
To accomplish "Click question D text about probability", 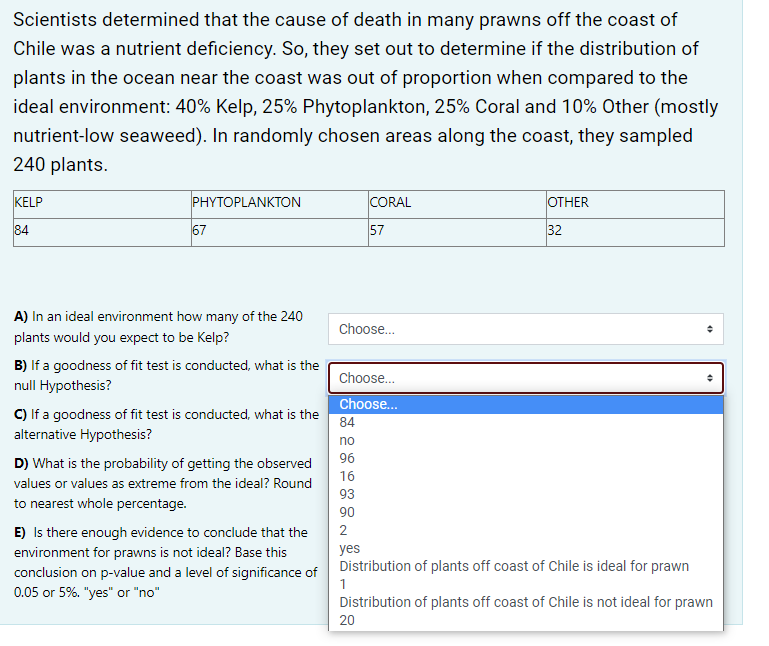I will [163, 483].
